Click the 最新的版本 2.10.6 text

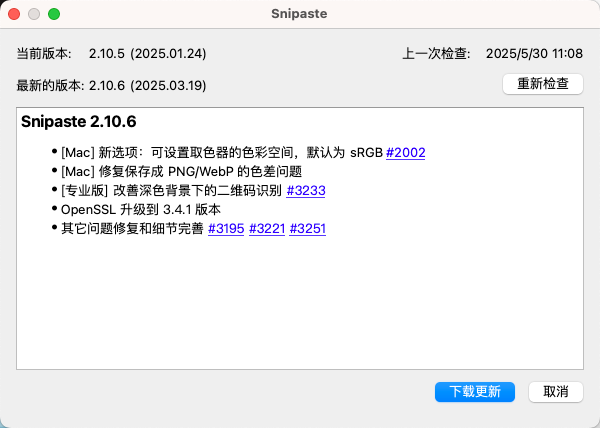coord(112,85)
